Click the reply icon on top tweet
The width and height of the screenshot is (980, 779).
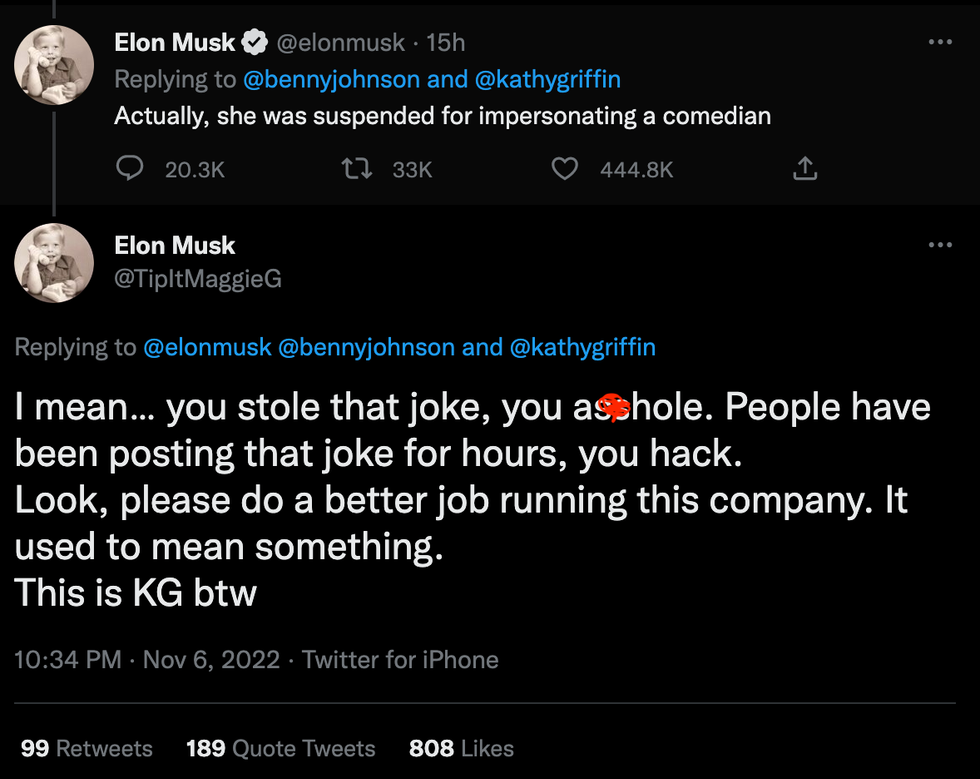point(130,169)
